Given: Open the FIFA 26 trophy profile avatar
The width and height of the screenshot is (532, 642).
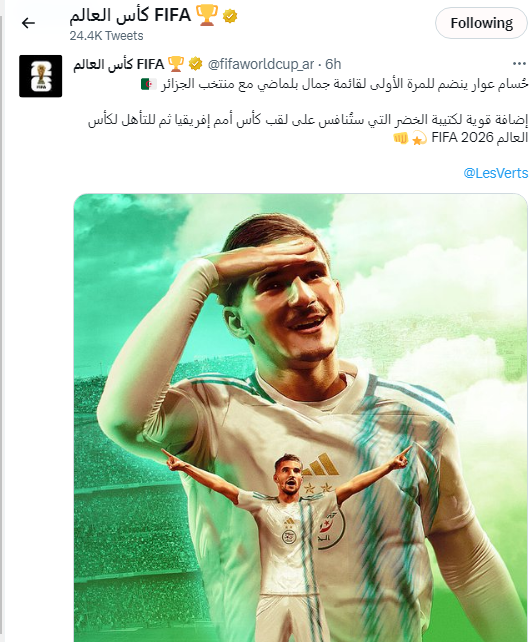Looking at the screenshot, I should click(41, 76).
